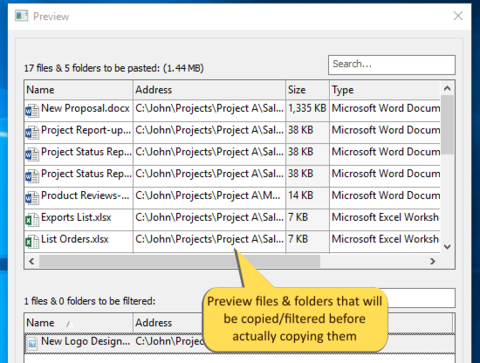This screenshot has width=480, height=363.
Task: Click the Word icon of Product Reviews row
Action: [x=32, y=198]
